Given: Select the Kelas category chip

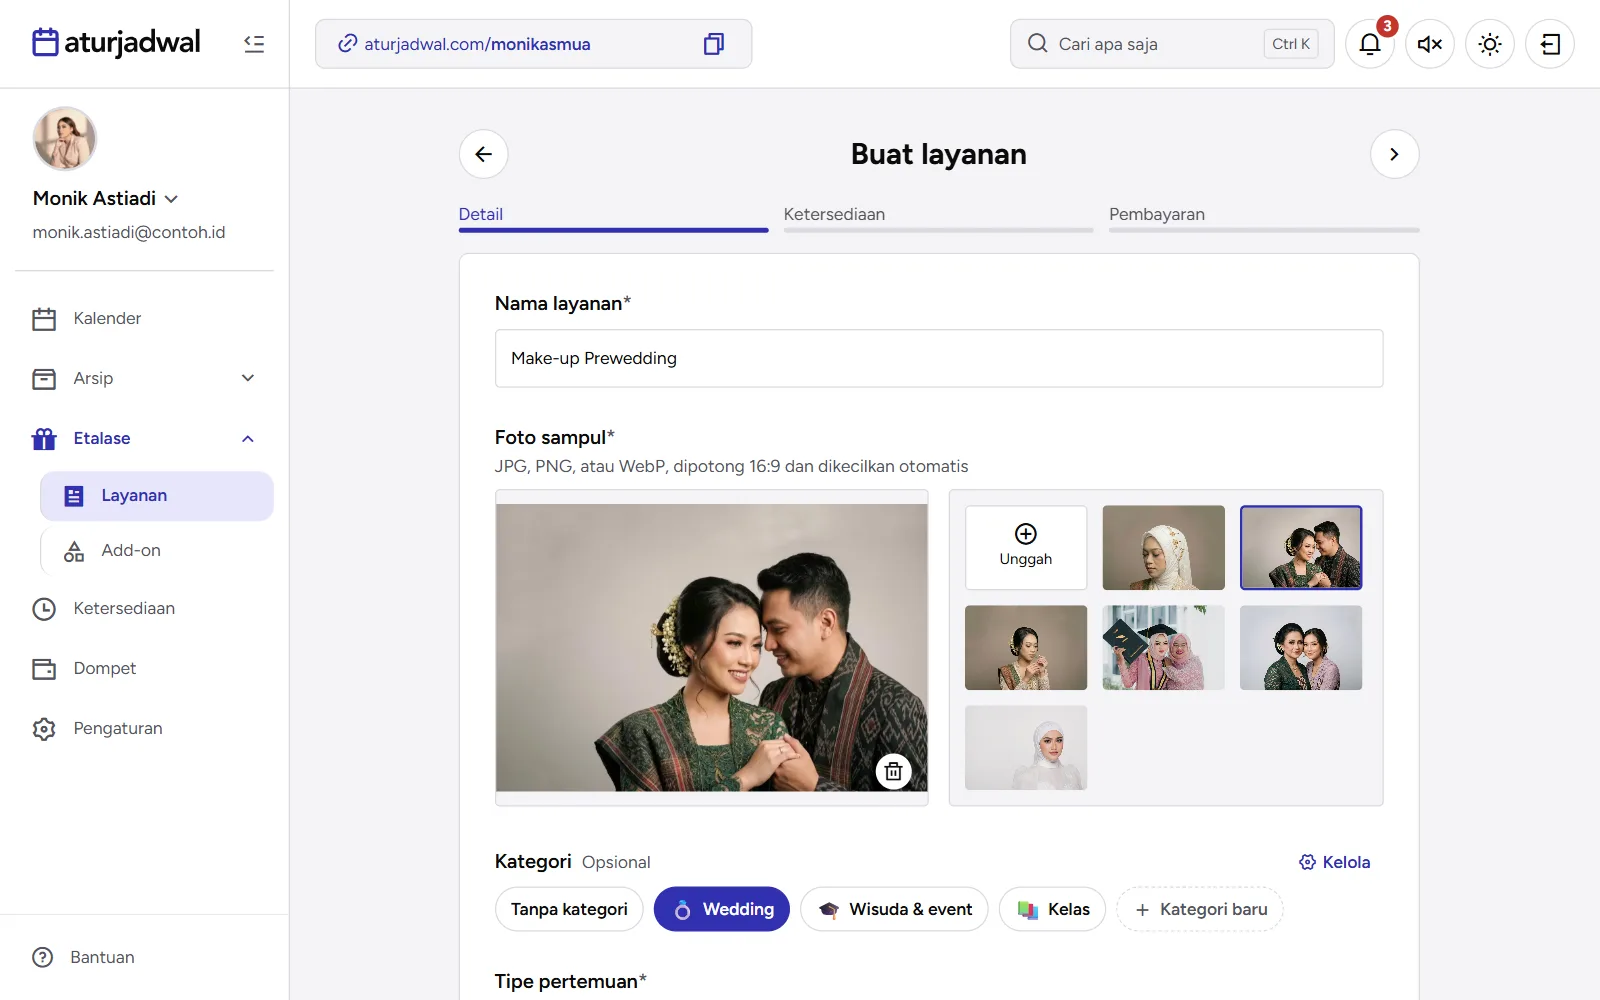Looking at the screenshot, I should click(1052, 909).
